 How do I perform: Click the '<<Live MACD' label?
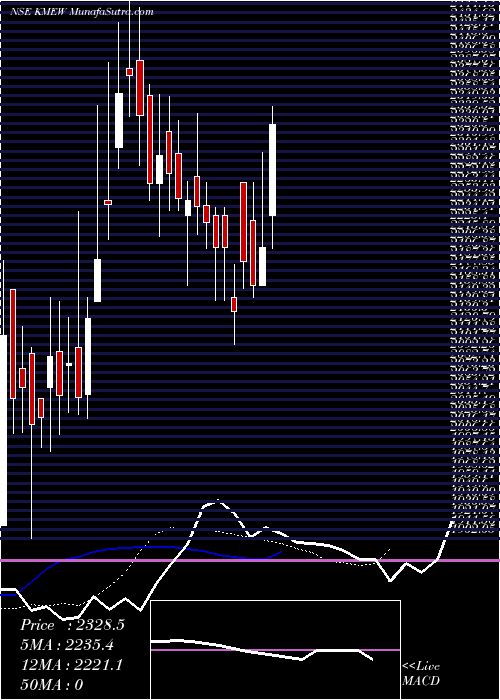[421, 674]
